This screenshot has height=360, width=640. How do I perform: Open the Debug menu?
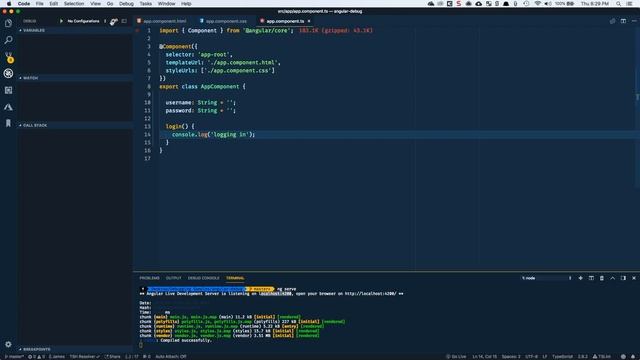[126, 4]
